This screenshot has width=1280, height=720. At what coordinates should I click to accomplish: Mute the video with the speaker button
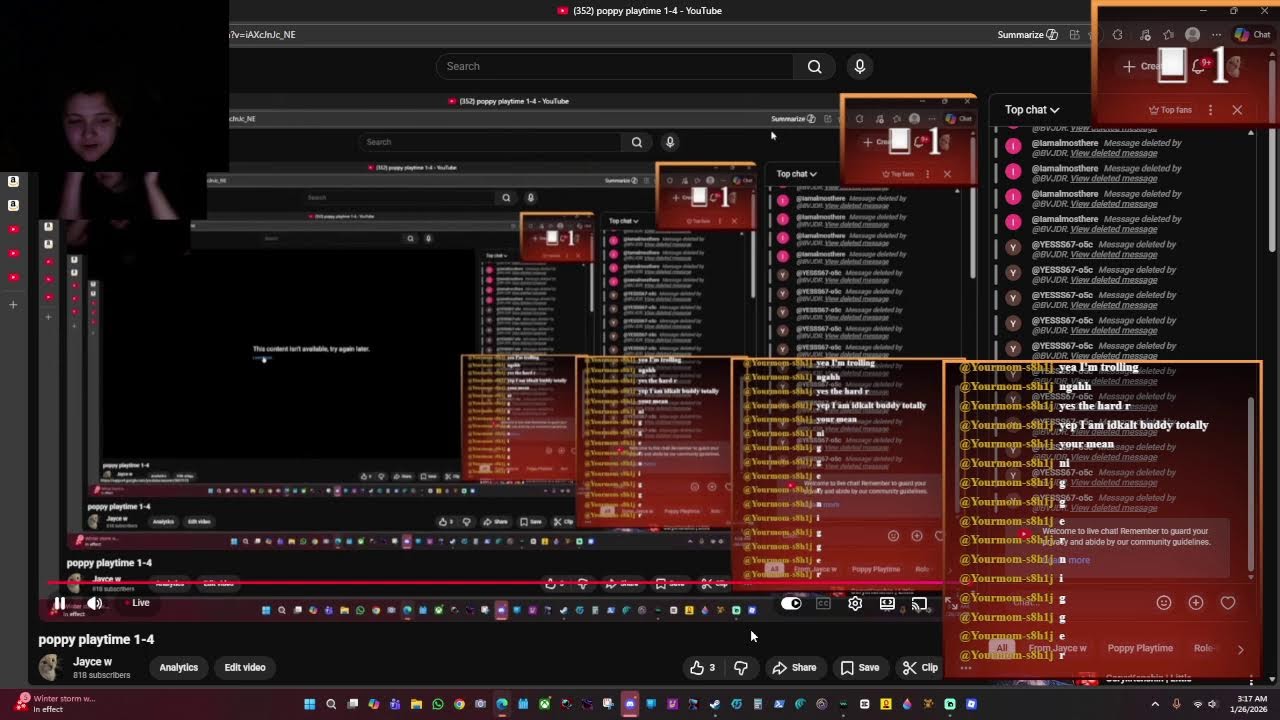point(94,603)
